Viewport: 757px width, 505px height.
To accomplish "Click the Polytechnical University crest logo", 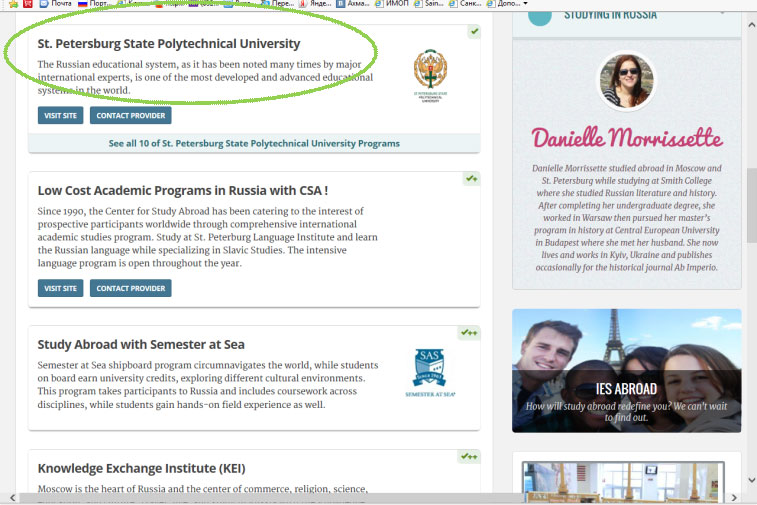I will pos(430,75).
